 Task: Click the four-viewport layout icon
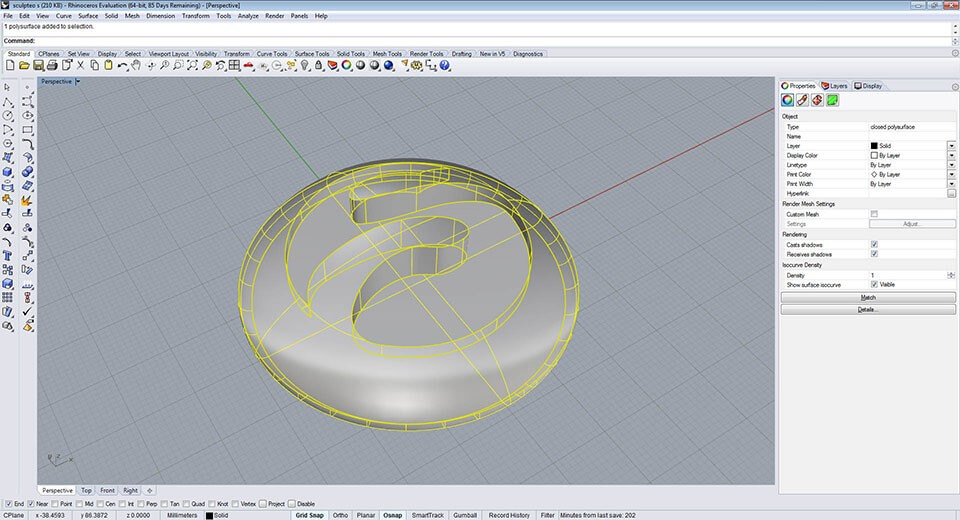tap(234, 65)
